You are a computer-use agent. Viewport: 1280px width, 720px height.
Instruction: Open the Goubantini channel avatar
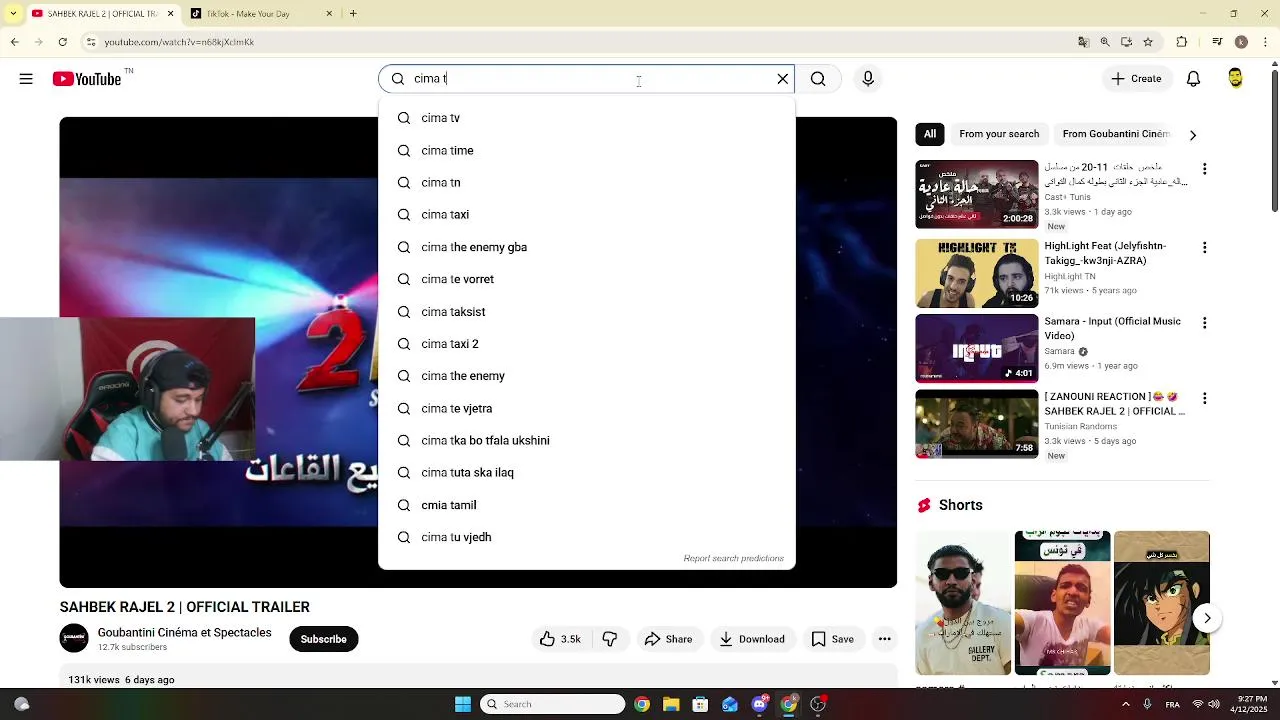(x=74, y=638)
